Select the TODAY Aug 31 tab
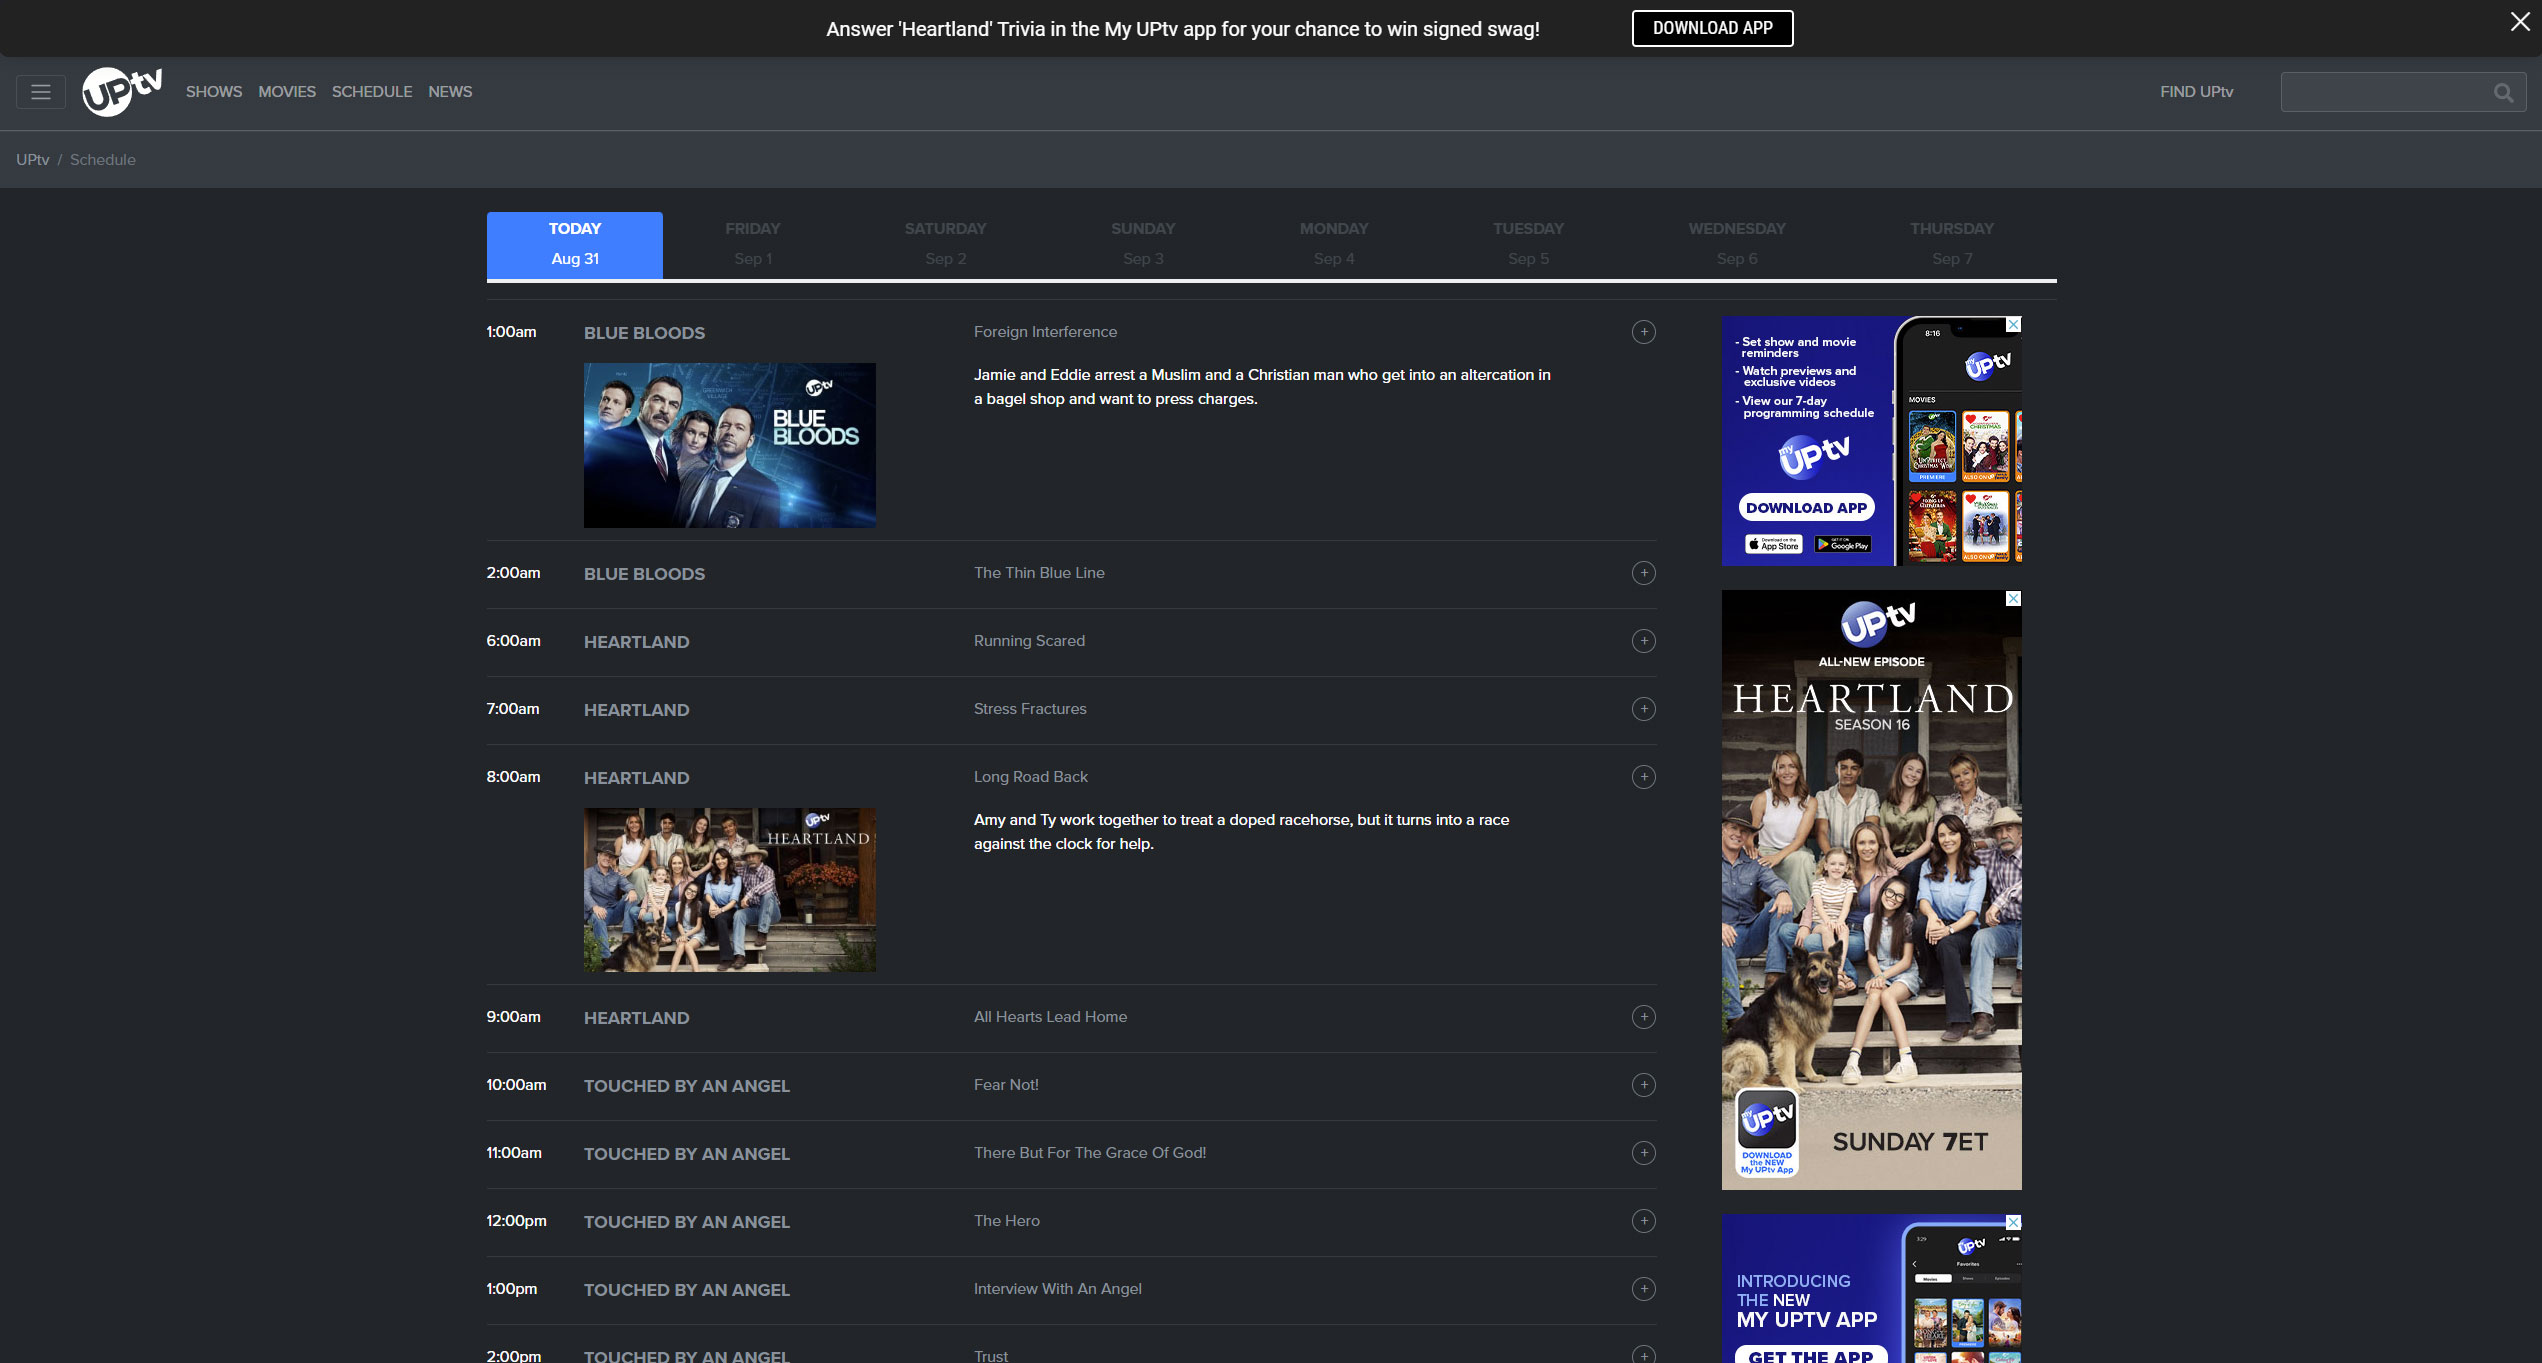This screenshot has width=2542, height=1363. pos(575,244)
